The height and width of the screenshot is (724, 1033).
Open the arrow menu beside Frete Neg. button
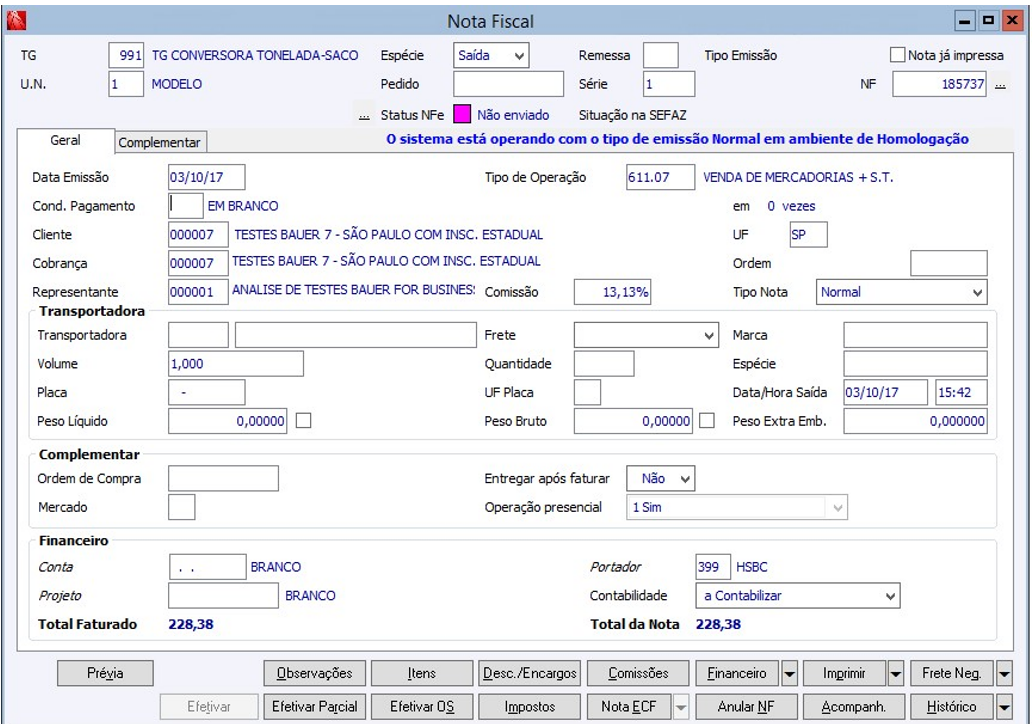tap(1005, 674)
